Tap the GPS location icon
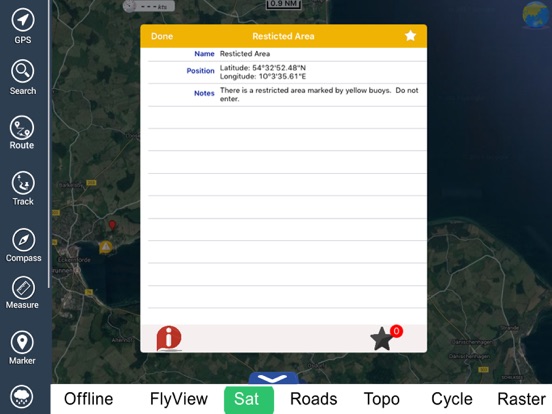 [x=23, y=20]
